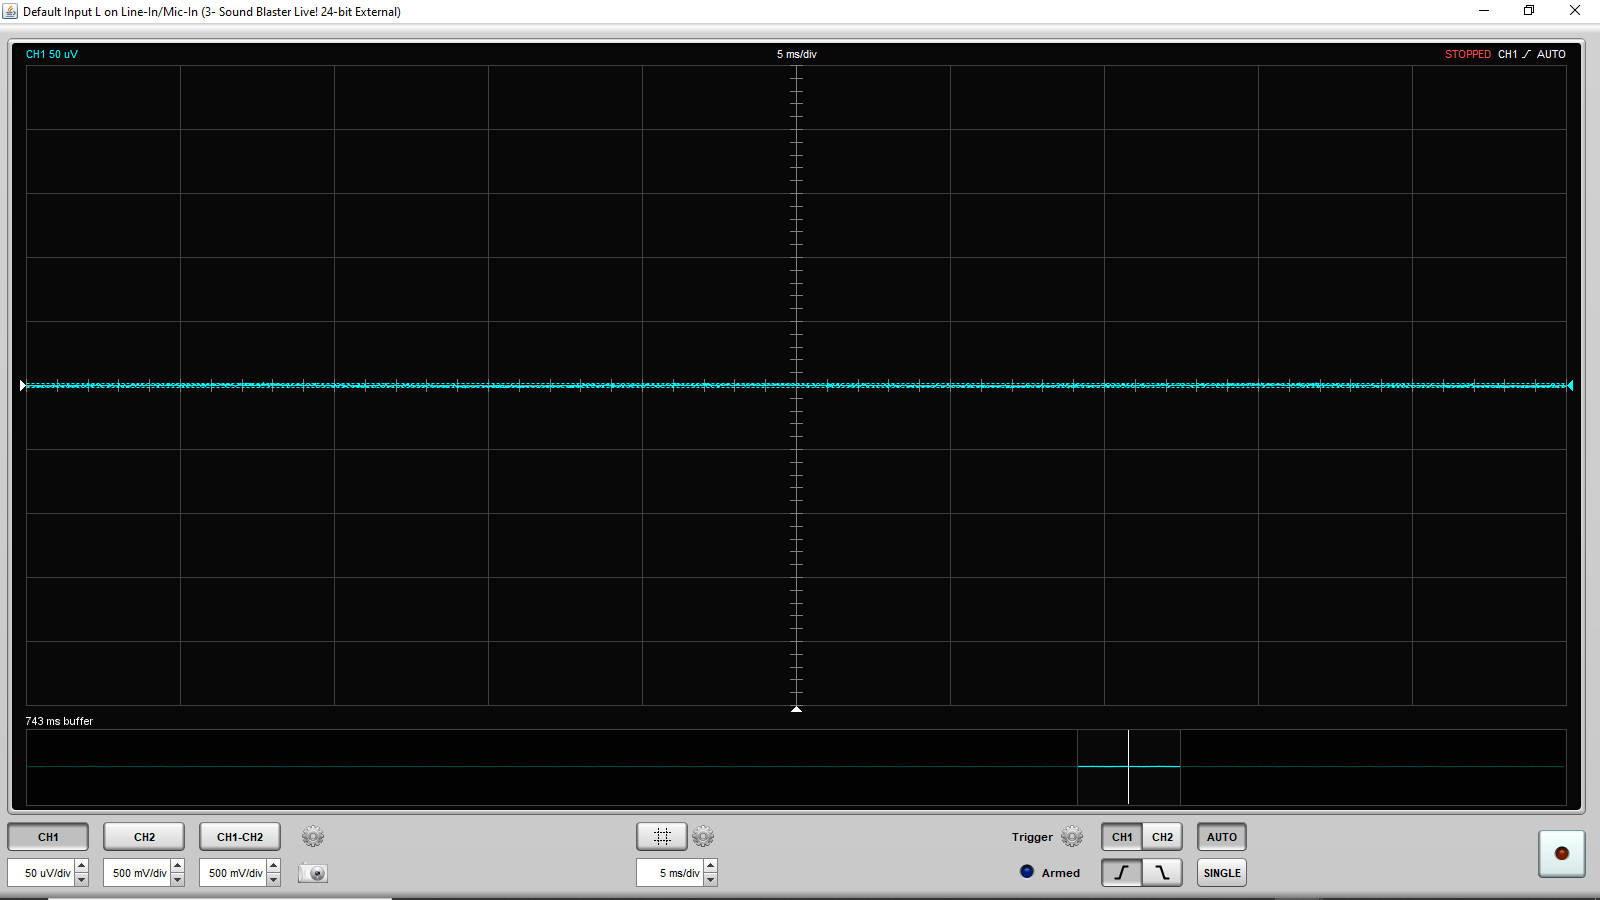Click the 5 ms/div timebase field

[671, 873]
